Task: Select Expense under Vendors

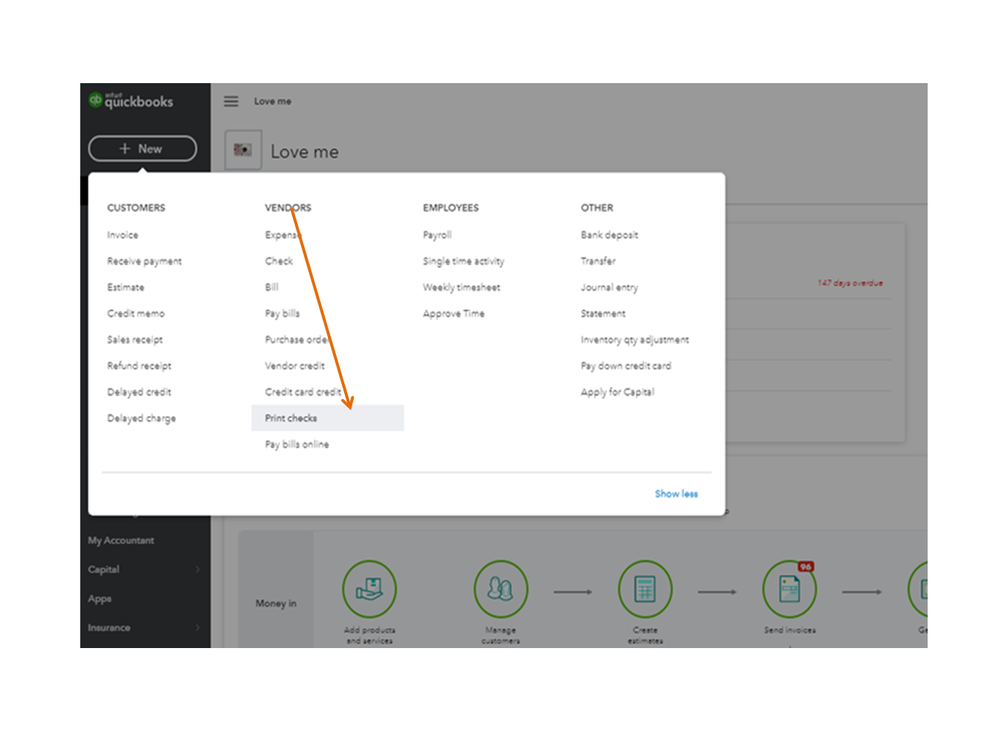Action: click(283, 235)
